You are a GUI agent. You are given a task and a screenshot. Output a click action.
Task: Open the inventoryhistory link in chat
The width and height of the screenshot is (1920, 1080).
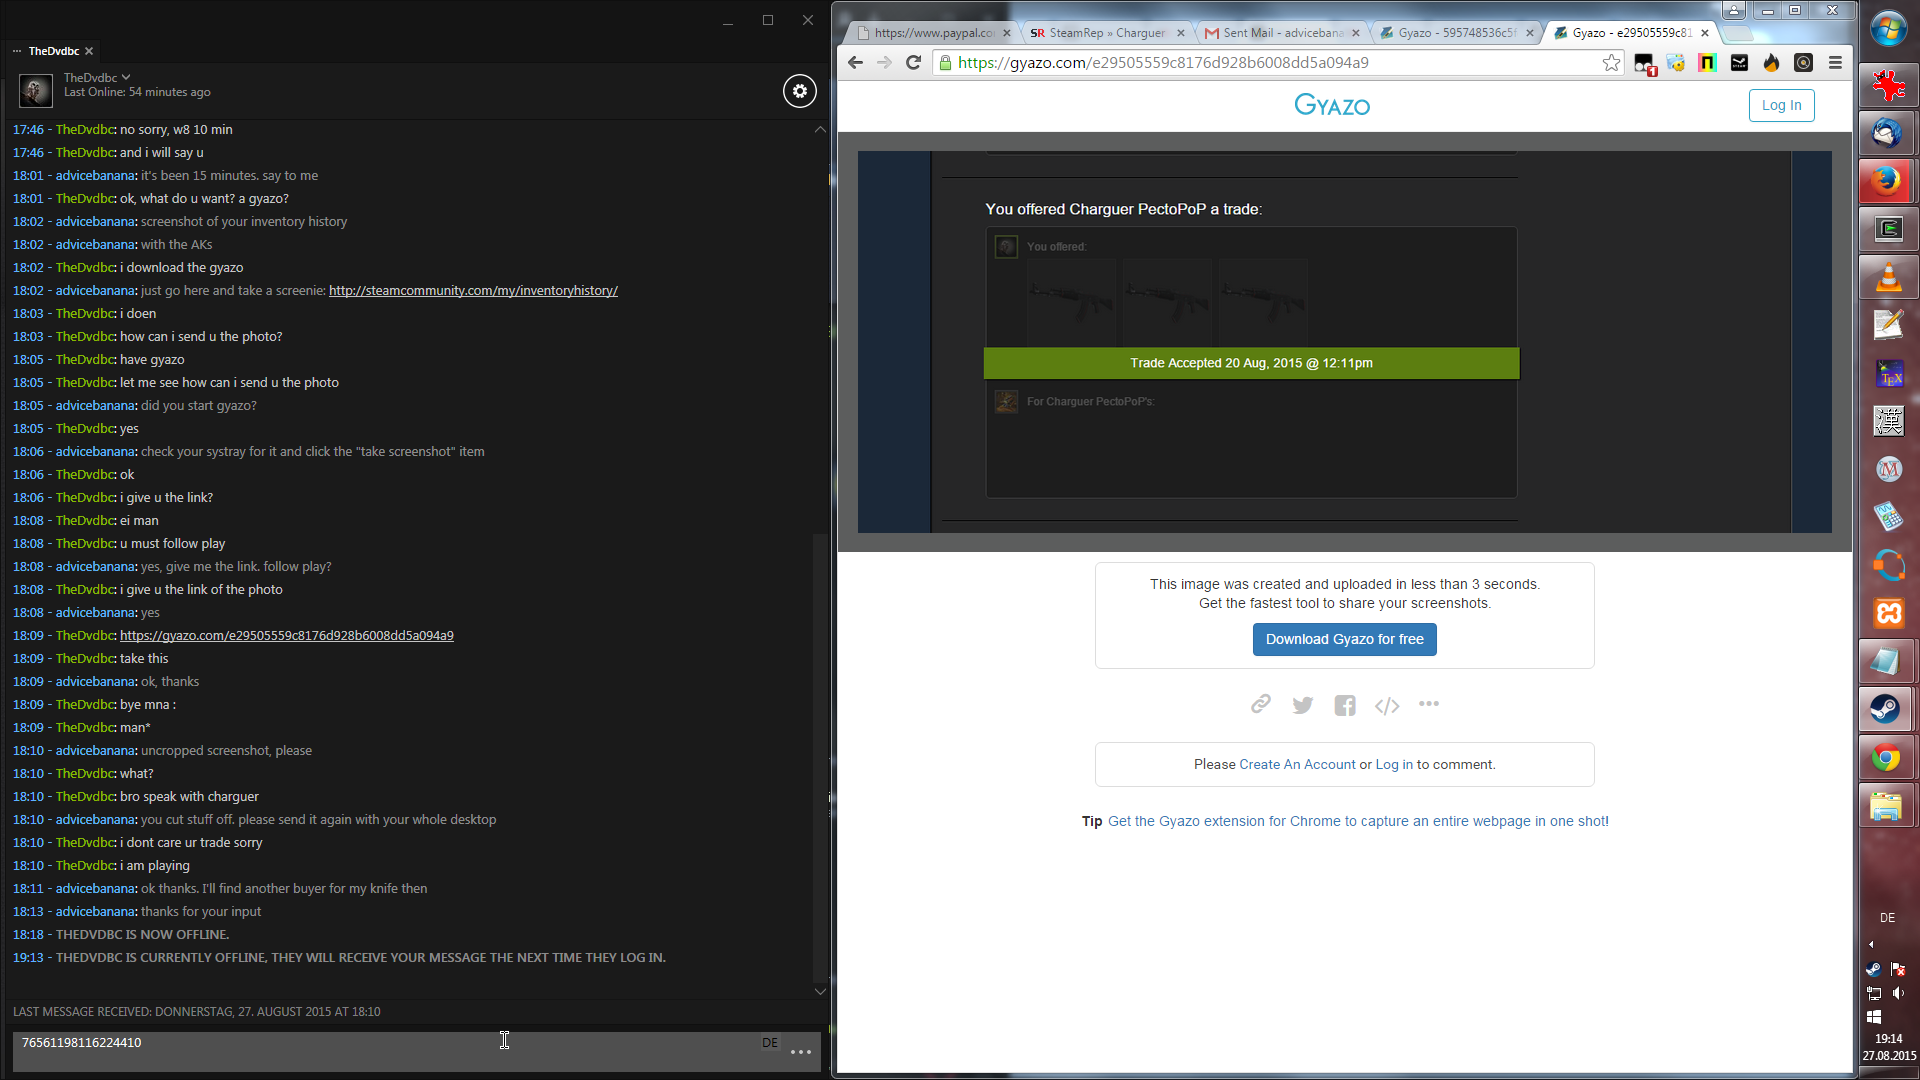(x=473, y=291)
